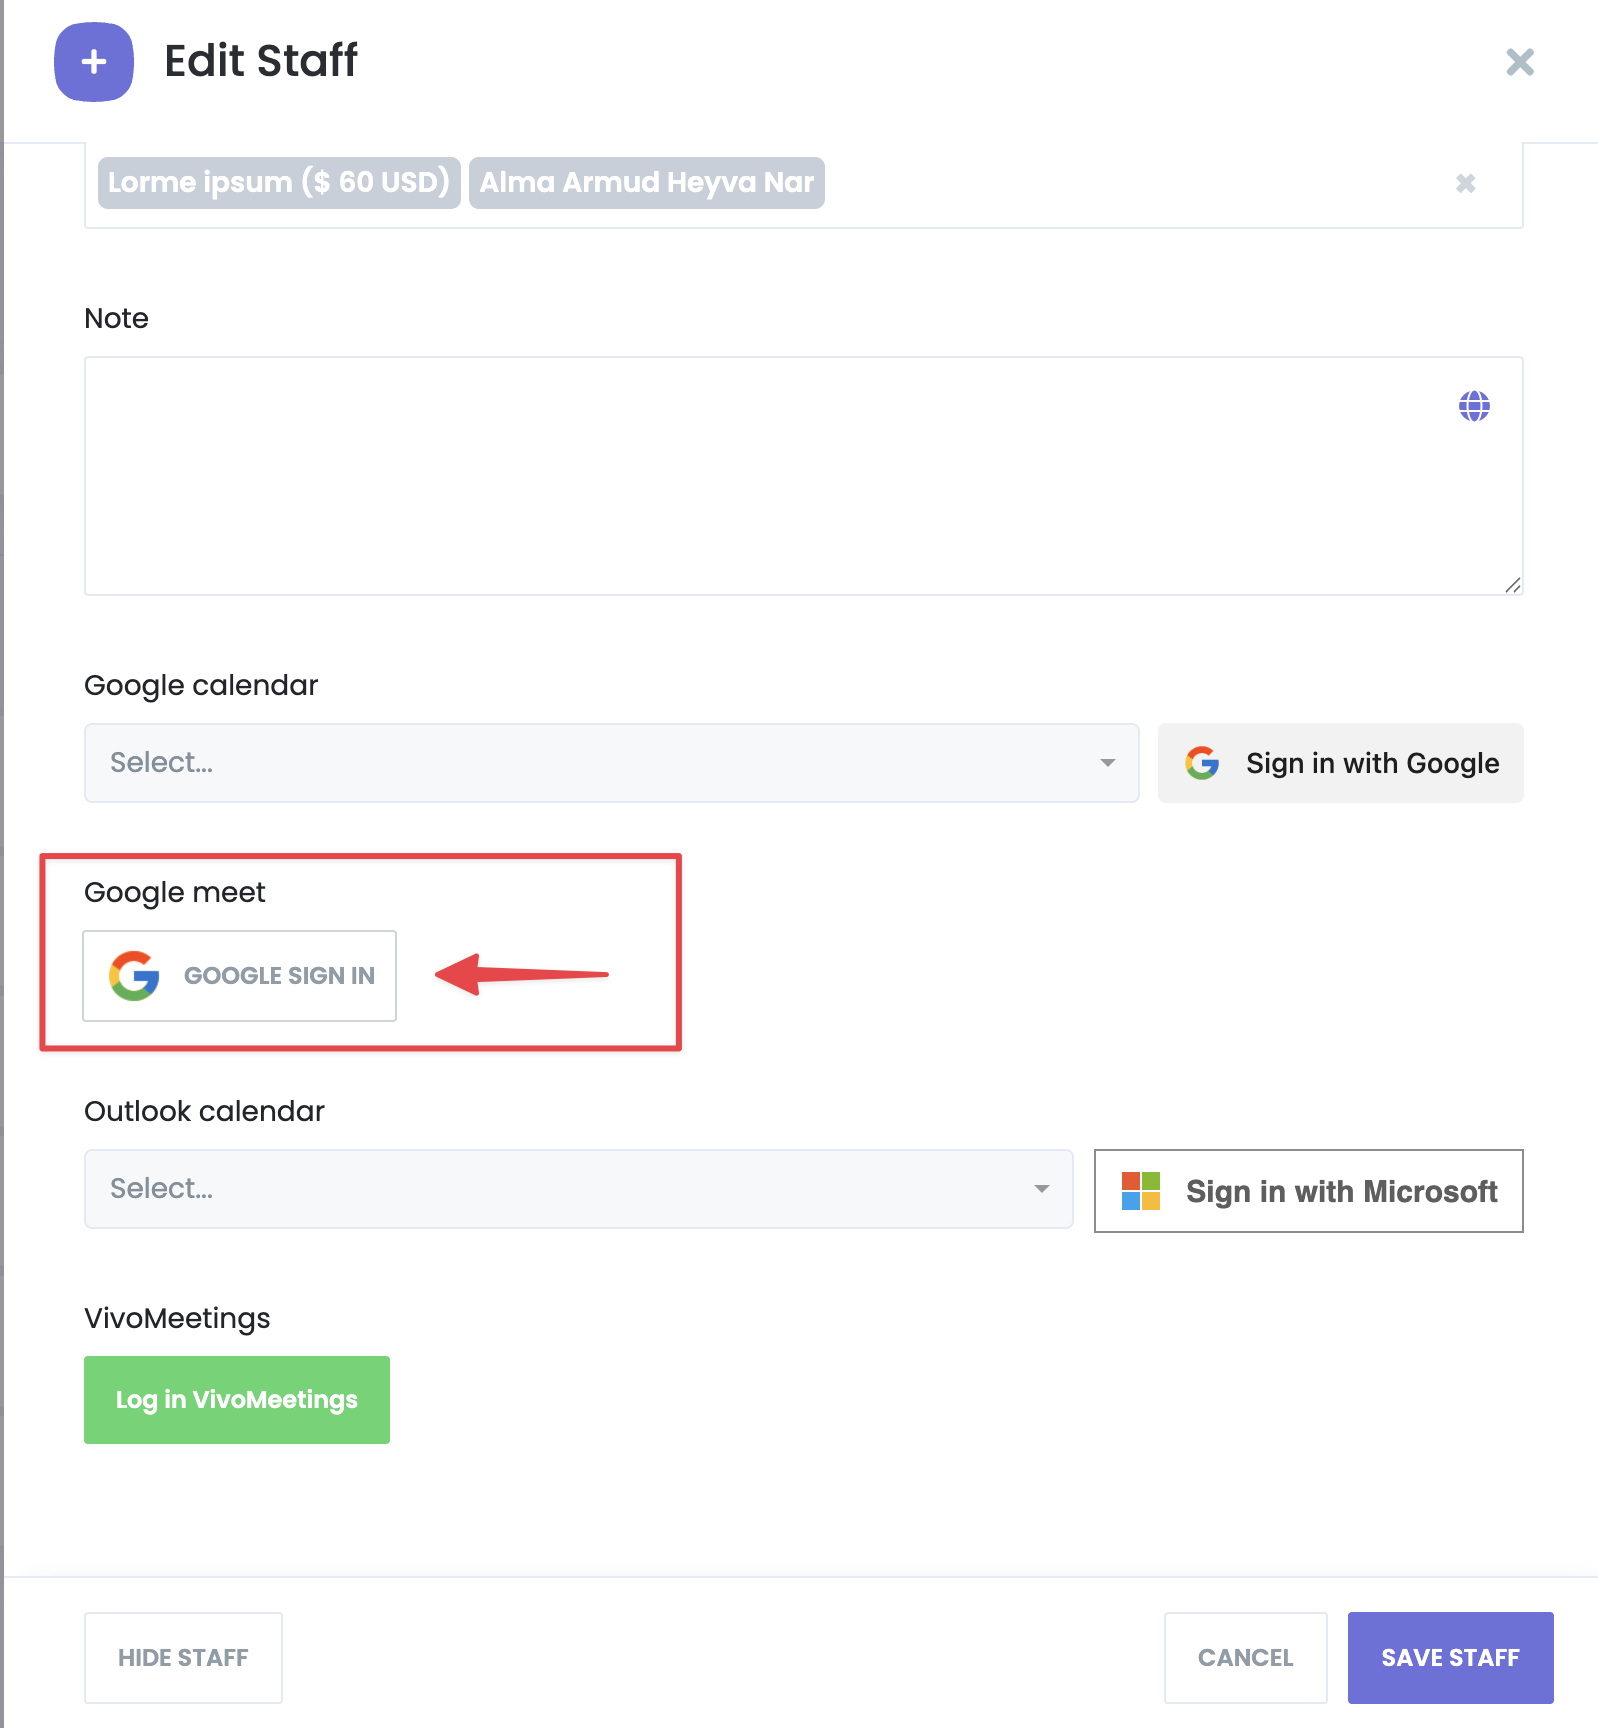
Task: Open the Google calendar Select field
Action: click(612, 763)
